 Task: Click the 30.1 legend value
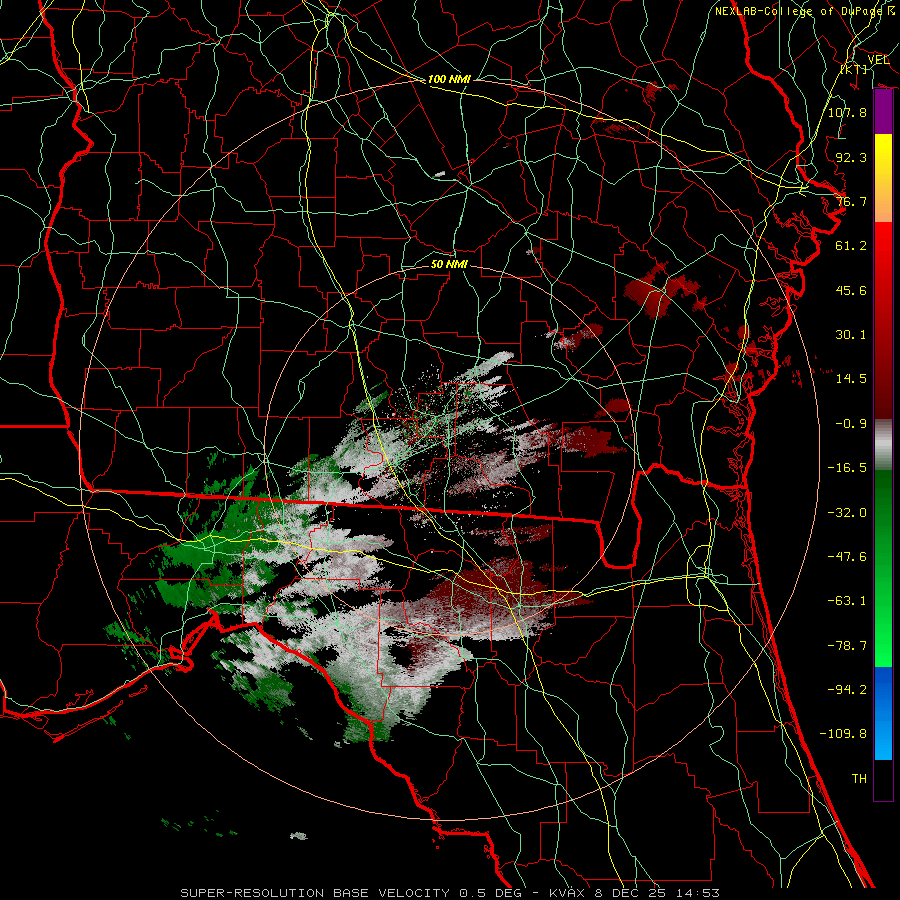(x=851, y=335)
